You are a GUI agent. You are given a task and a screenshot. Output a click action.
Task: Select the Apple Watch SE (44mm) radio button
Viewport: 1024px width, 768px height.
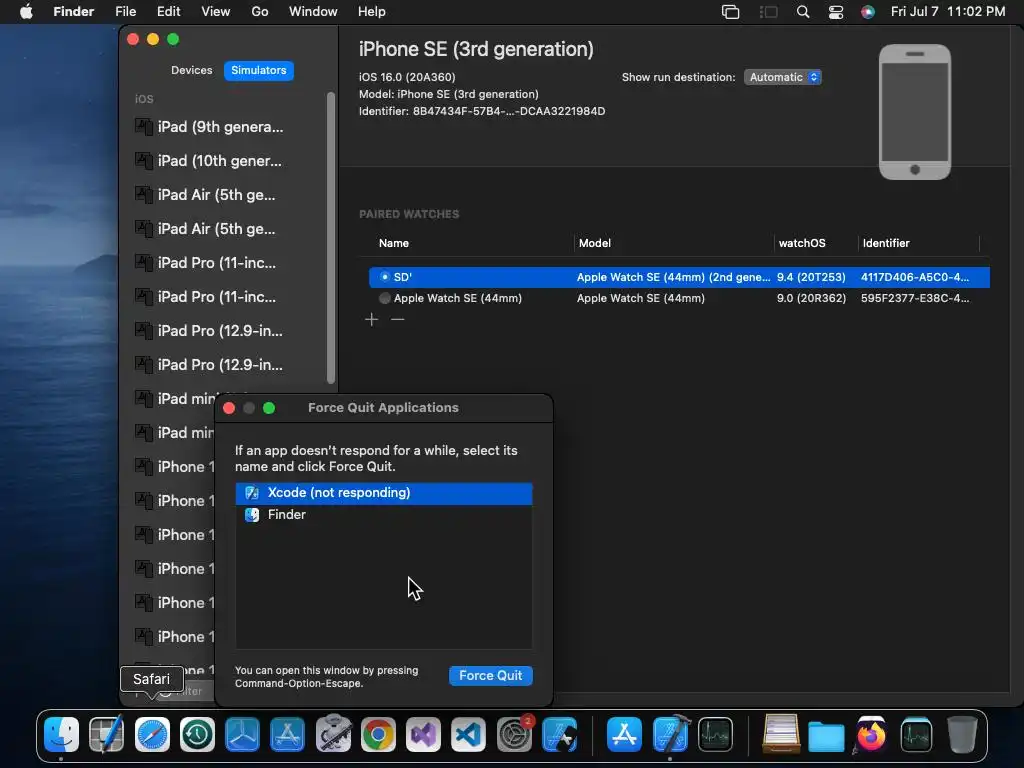pyautogui.click(x=385, y=298)
